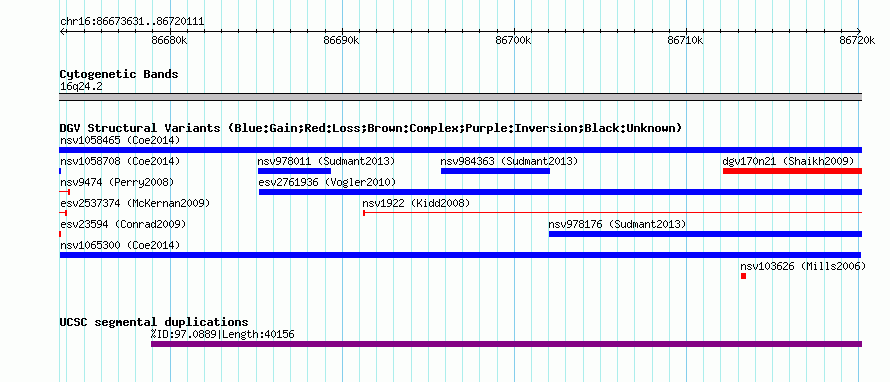Click the Cytogenetic Bands track title

pyautogui.click(x=119, y=74)
